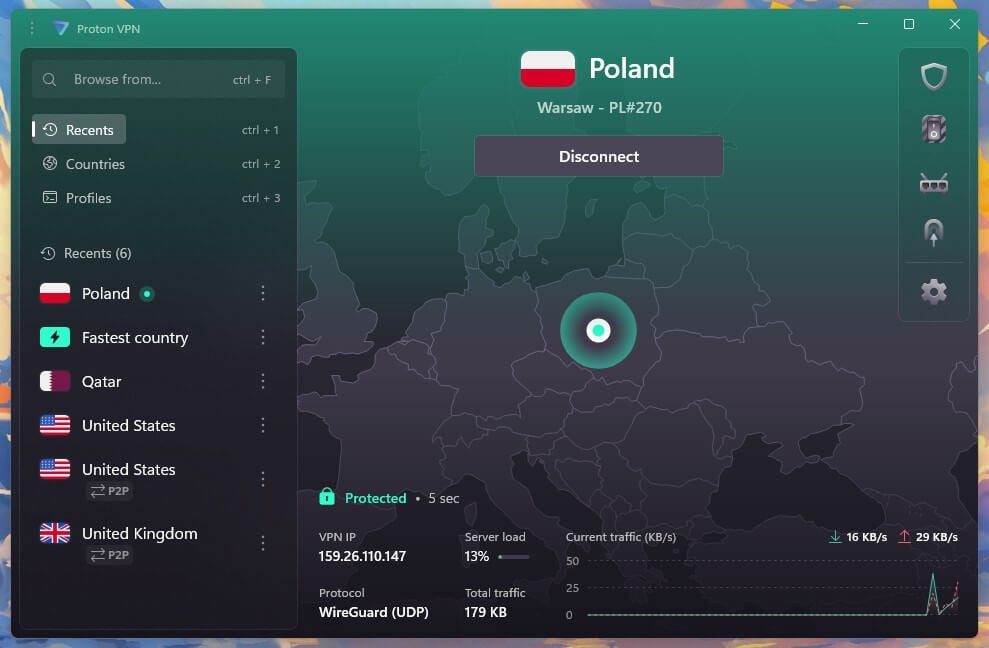
Task: Click the green connected indicator beside Poland
Action: pyautogui.click(x=147, y=293)
